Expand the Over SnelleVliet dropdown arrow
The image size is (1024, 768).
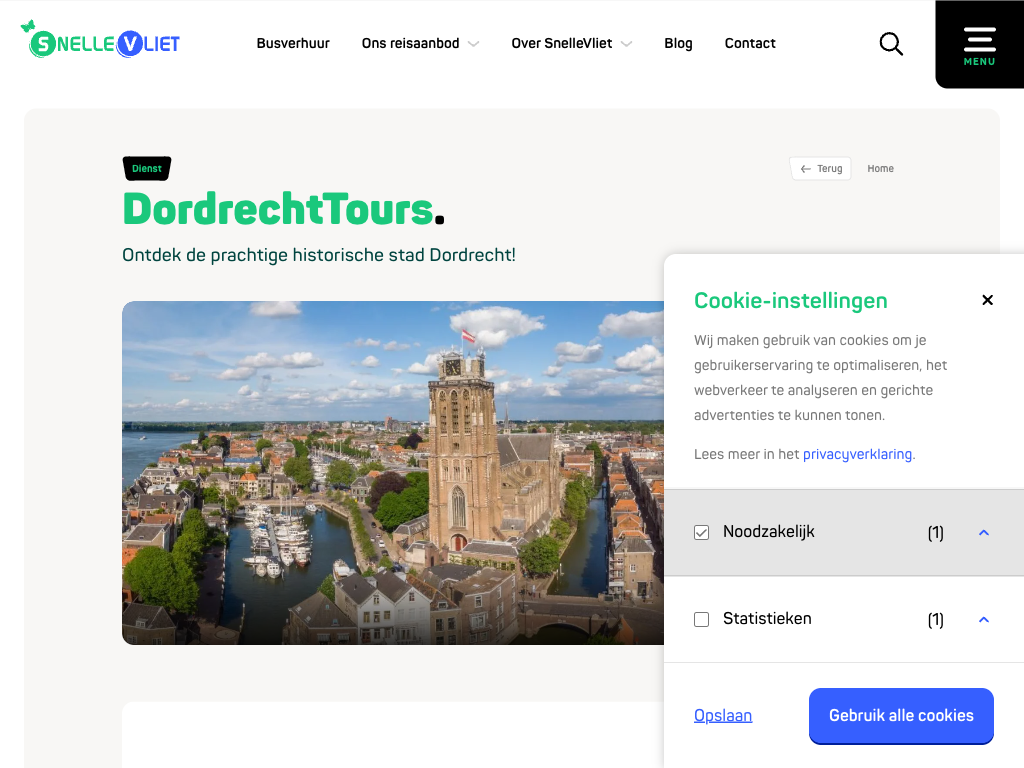626,44
